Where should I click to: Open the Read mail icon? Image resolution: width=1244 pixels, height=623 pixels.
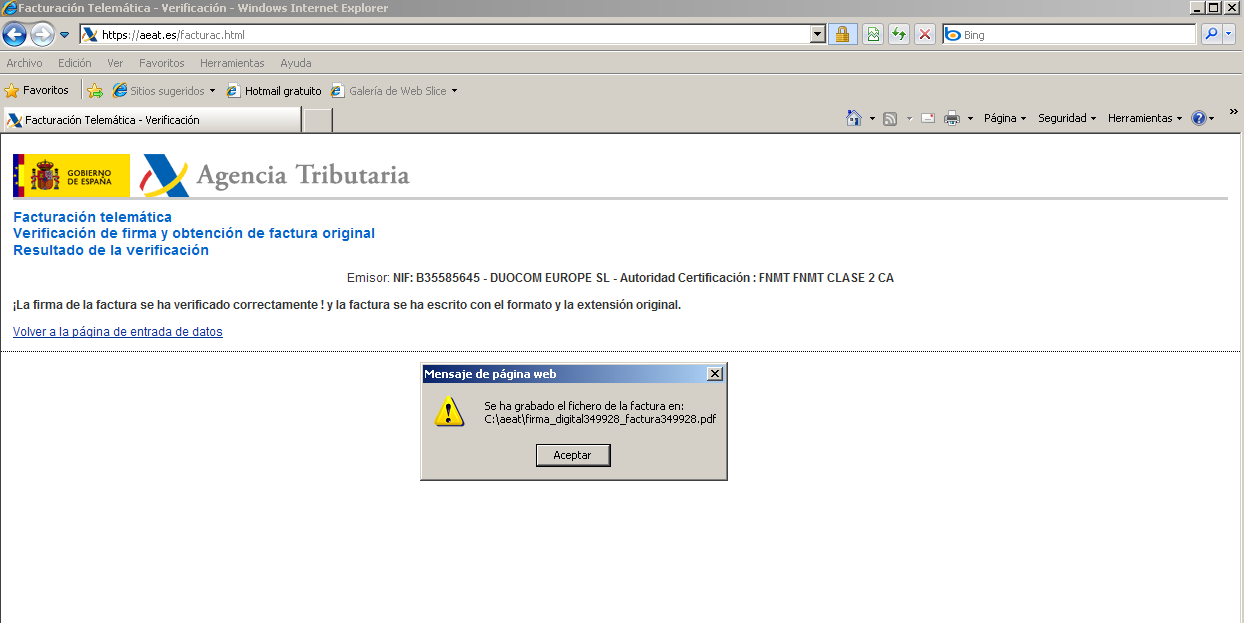(927, 117)
